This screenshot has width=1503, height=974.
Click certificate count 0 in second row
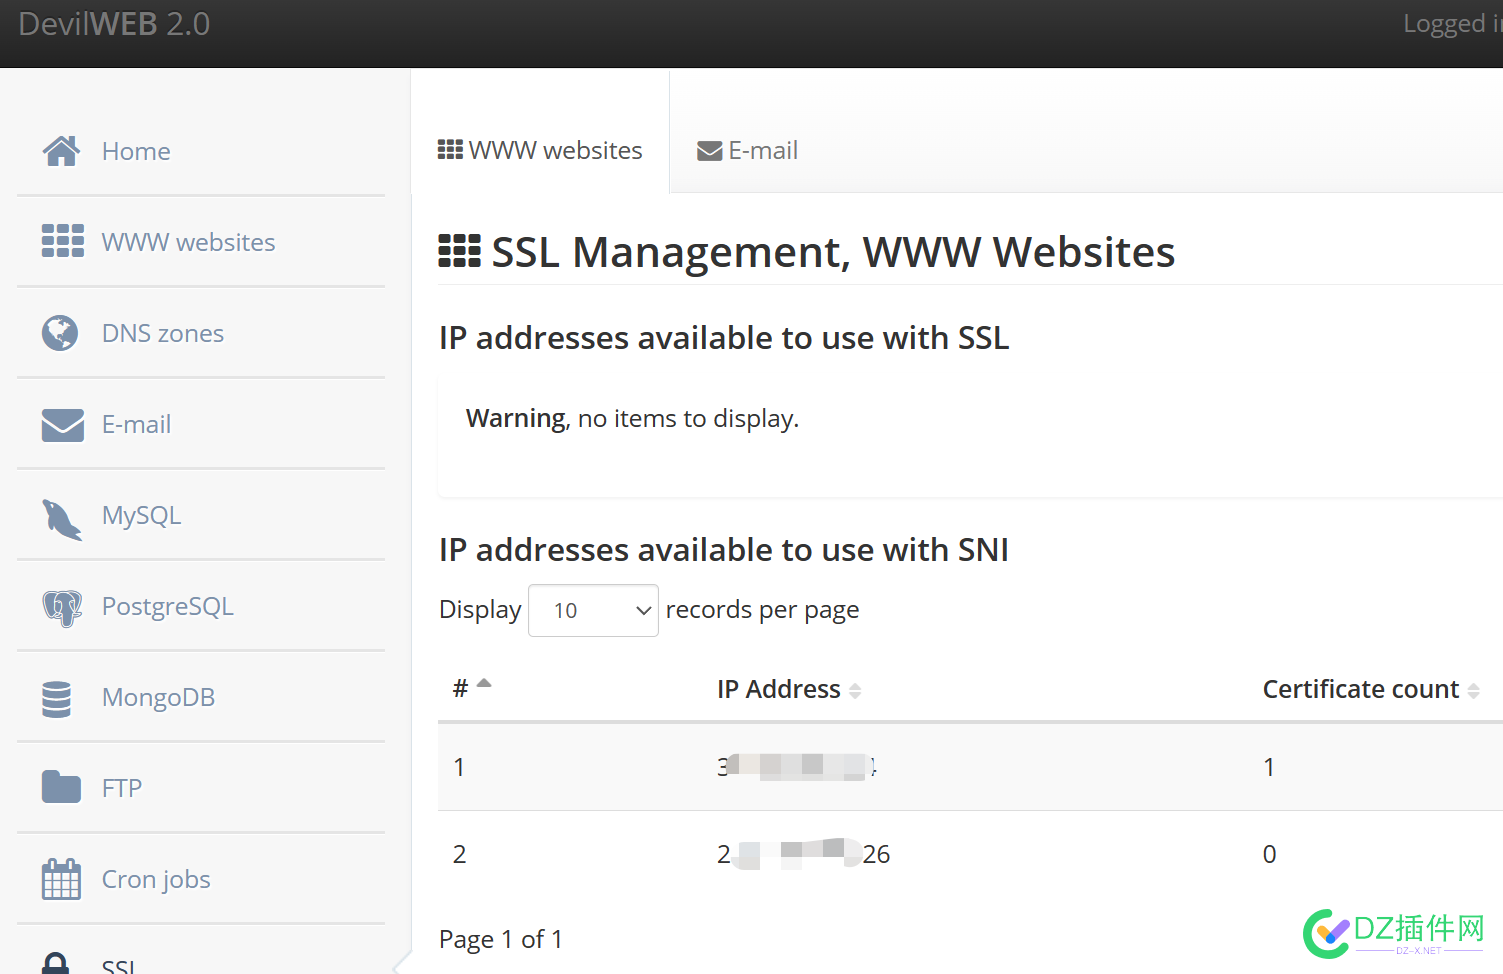1269,854
